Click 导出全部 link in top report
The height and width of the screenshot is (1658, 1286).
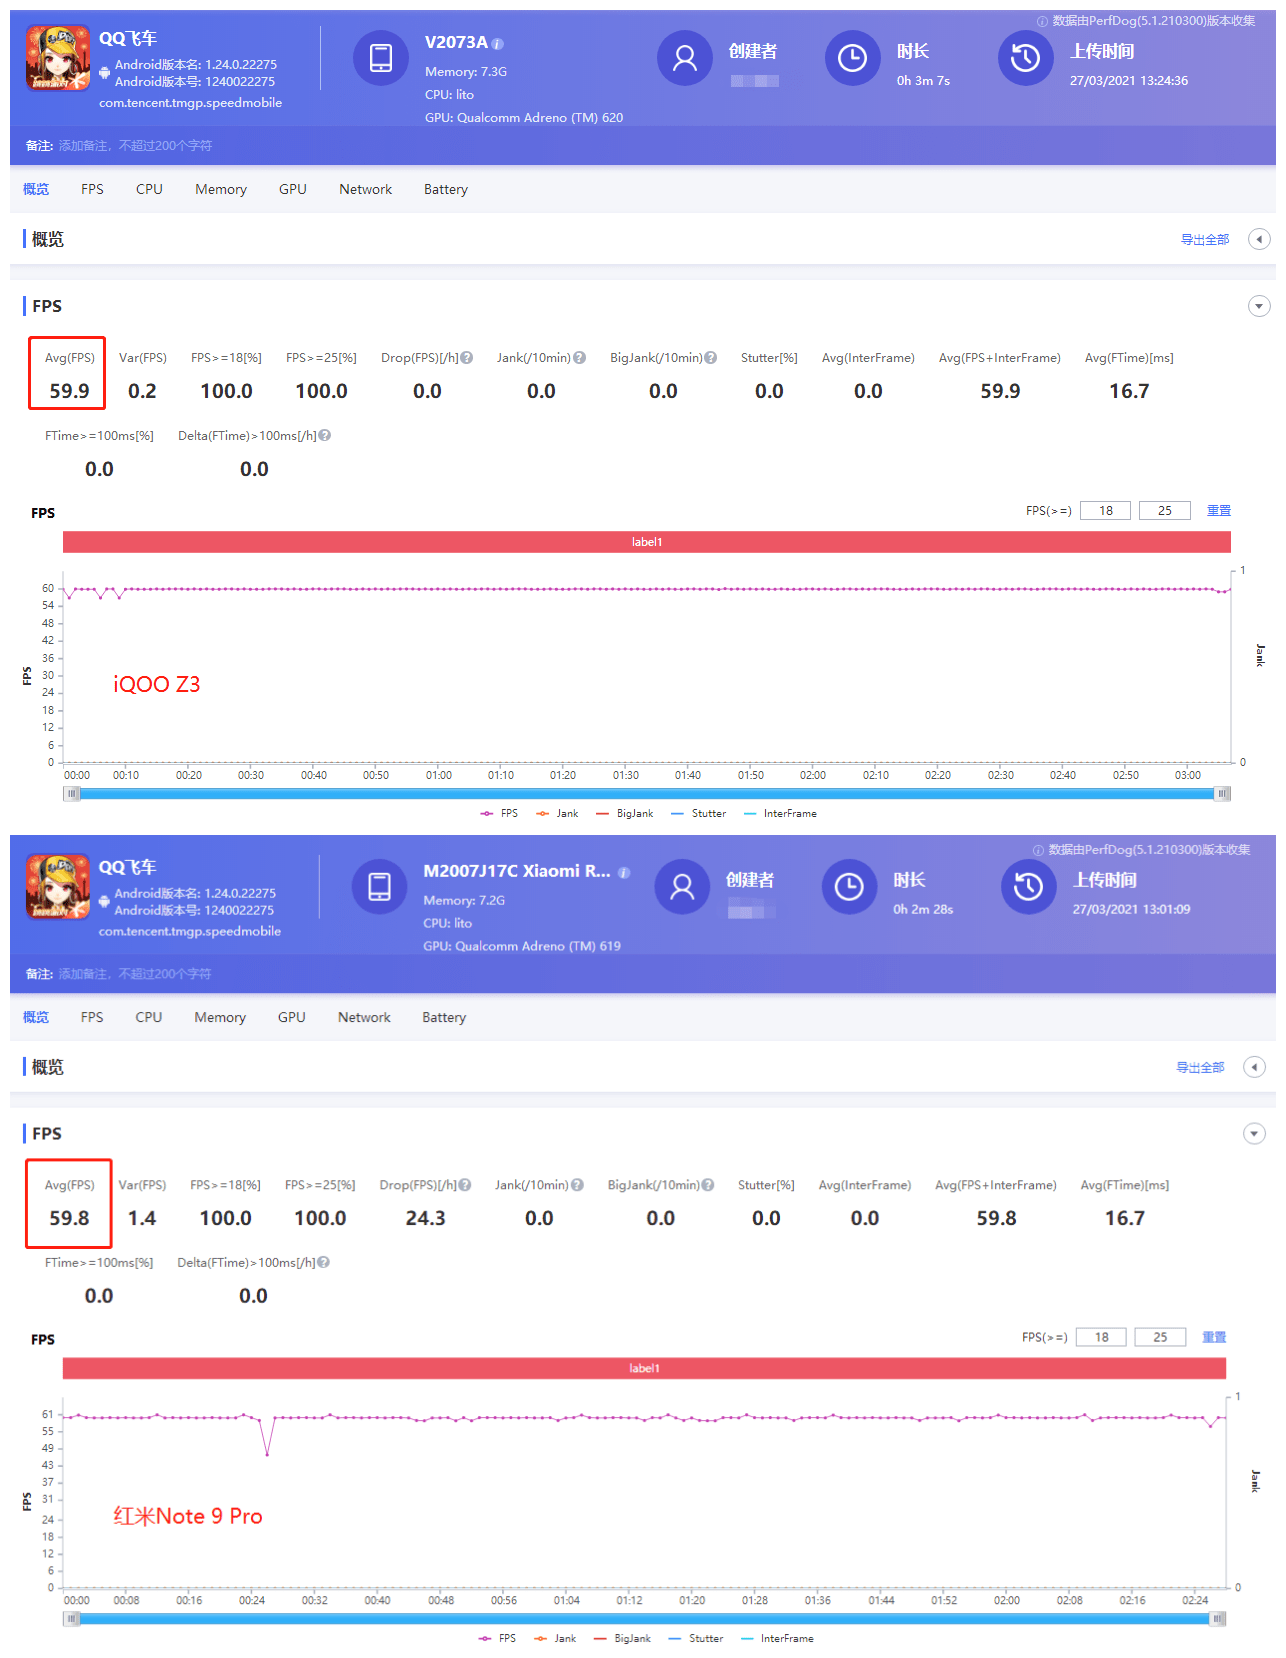point(1205,240)
